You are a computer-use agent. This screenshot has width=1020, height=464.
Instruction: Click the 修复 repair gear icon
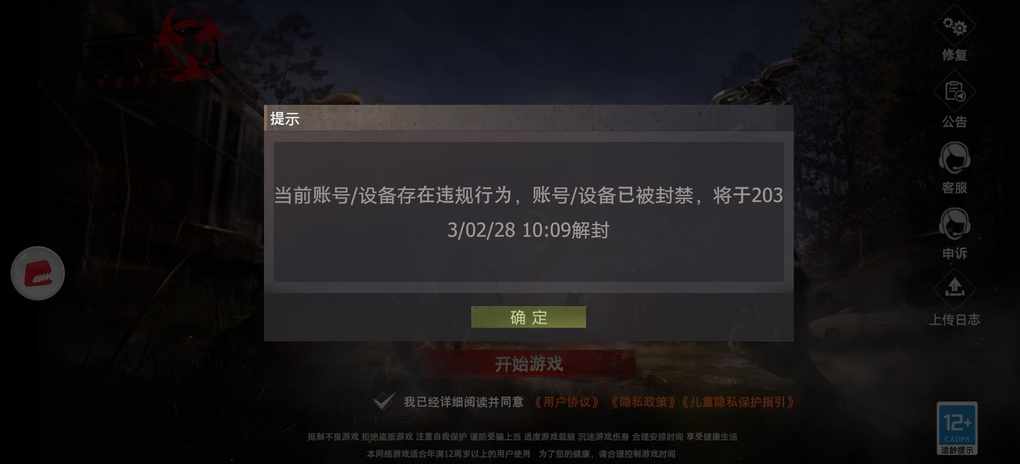coord(954,27)
